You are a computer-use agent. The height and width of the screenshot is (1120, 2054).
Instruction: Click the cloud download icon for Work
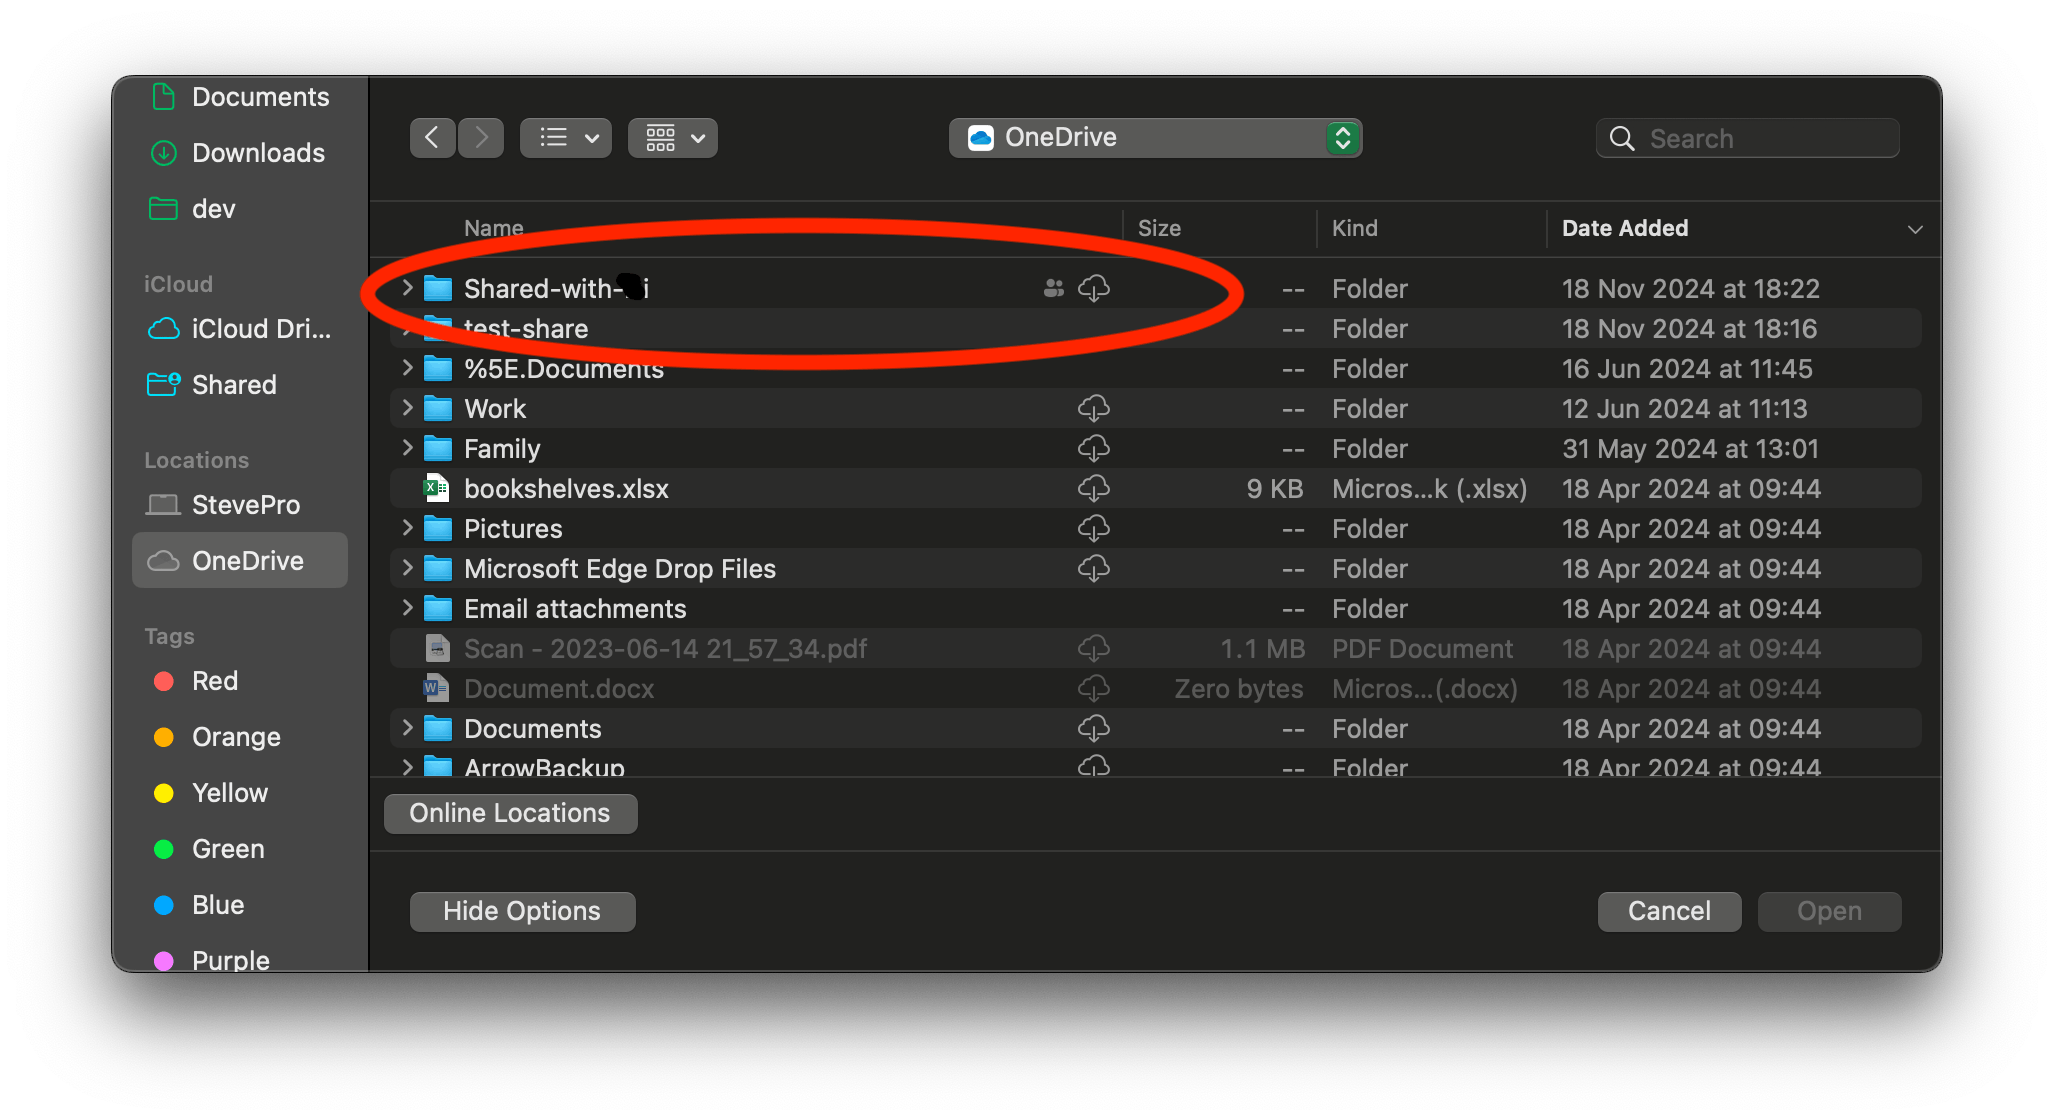(1093, 408)
